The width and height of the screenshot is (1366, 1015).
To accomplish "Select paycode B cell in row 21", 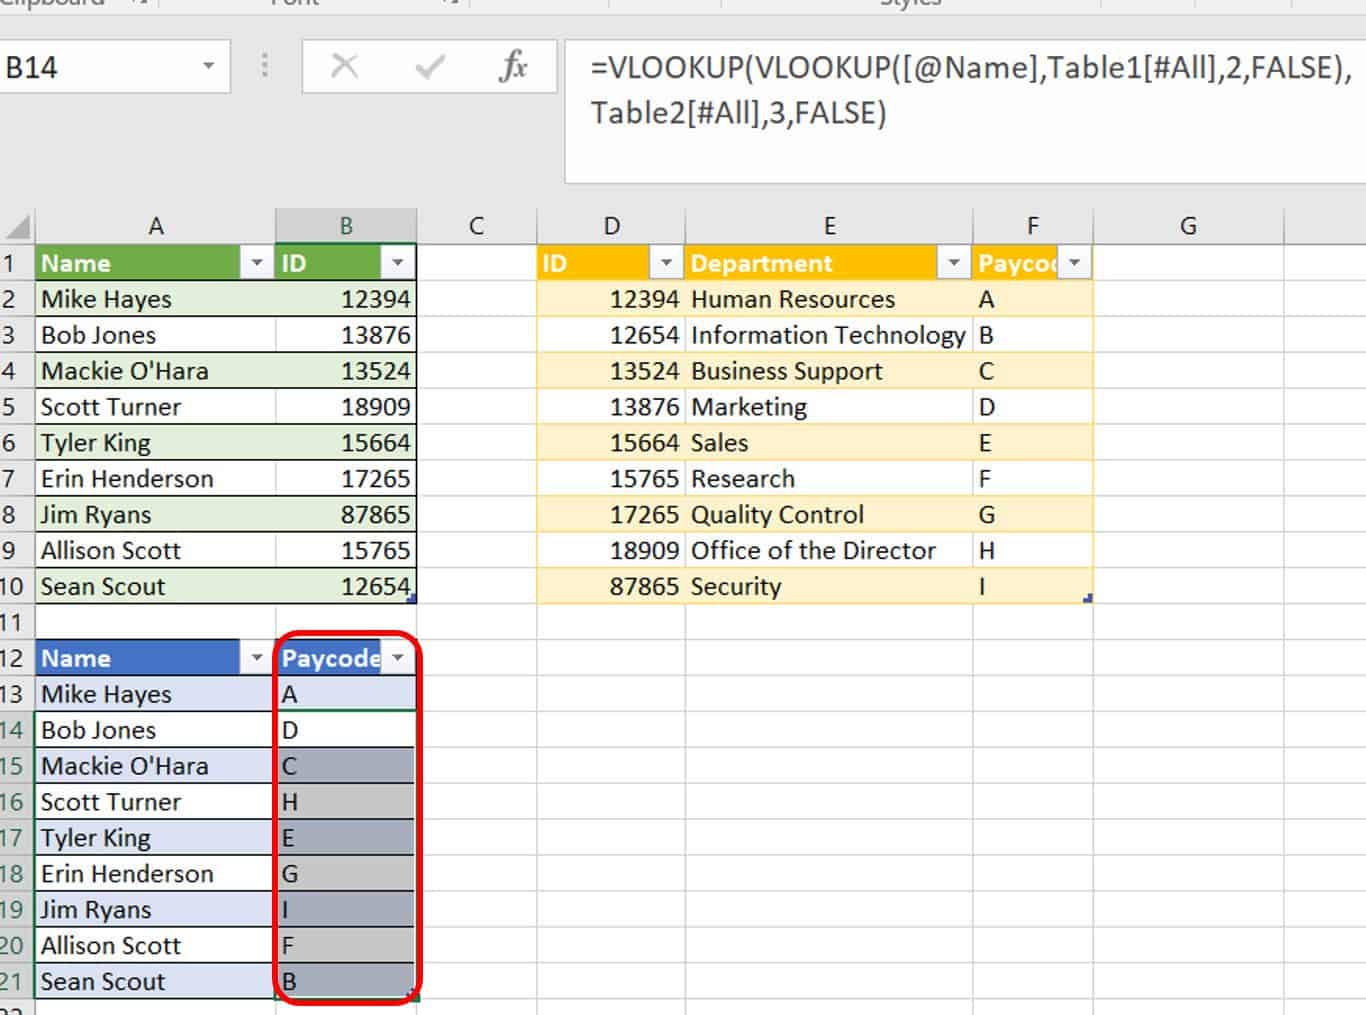I will click(x=346, y=982).
